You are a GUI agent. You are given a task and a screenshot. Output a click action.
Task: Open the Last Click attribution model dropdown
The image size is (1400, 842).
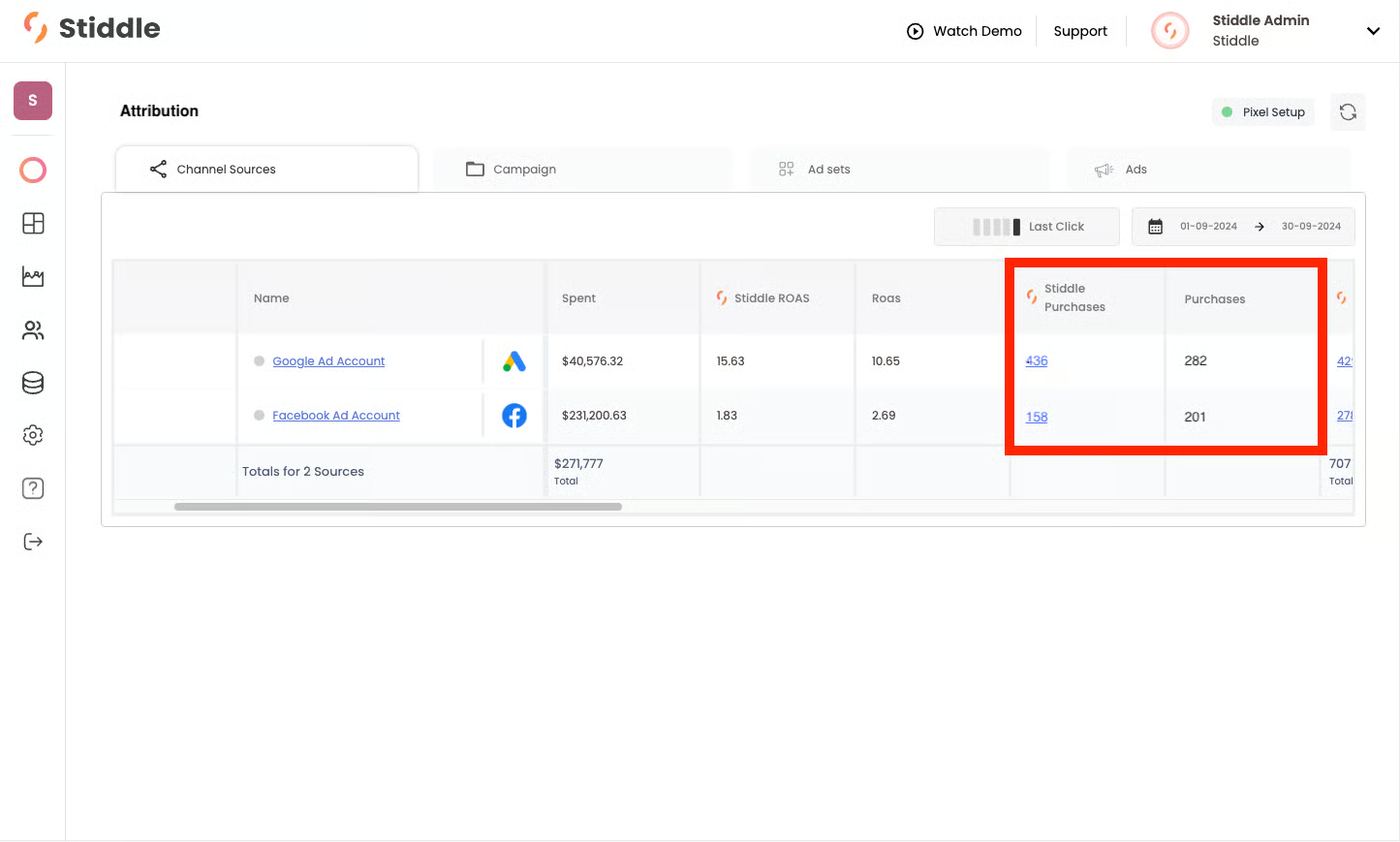point(1027,227)
